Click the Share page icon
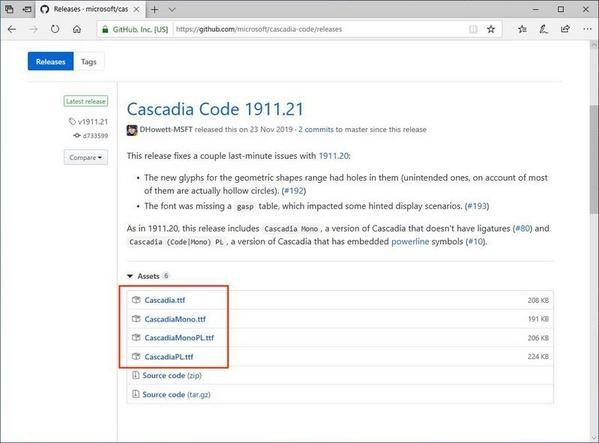Viewport: 599px width, 443px height. click(x=565, y=29)
